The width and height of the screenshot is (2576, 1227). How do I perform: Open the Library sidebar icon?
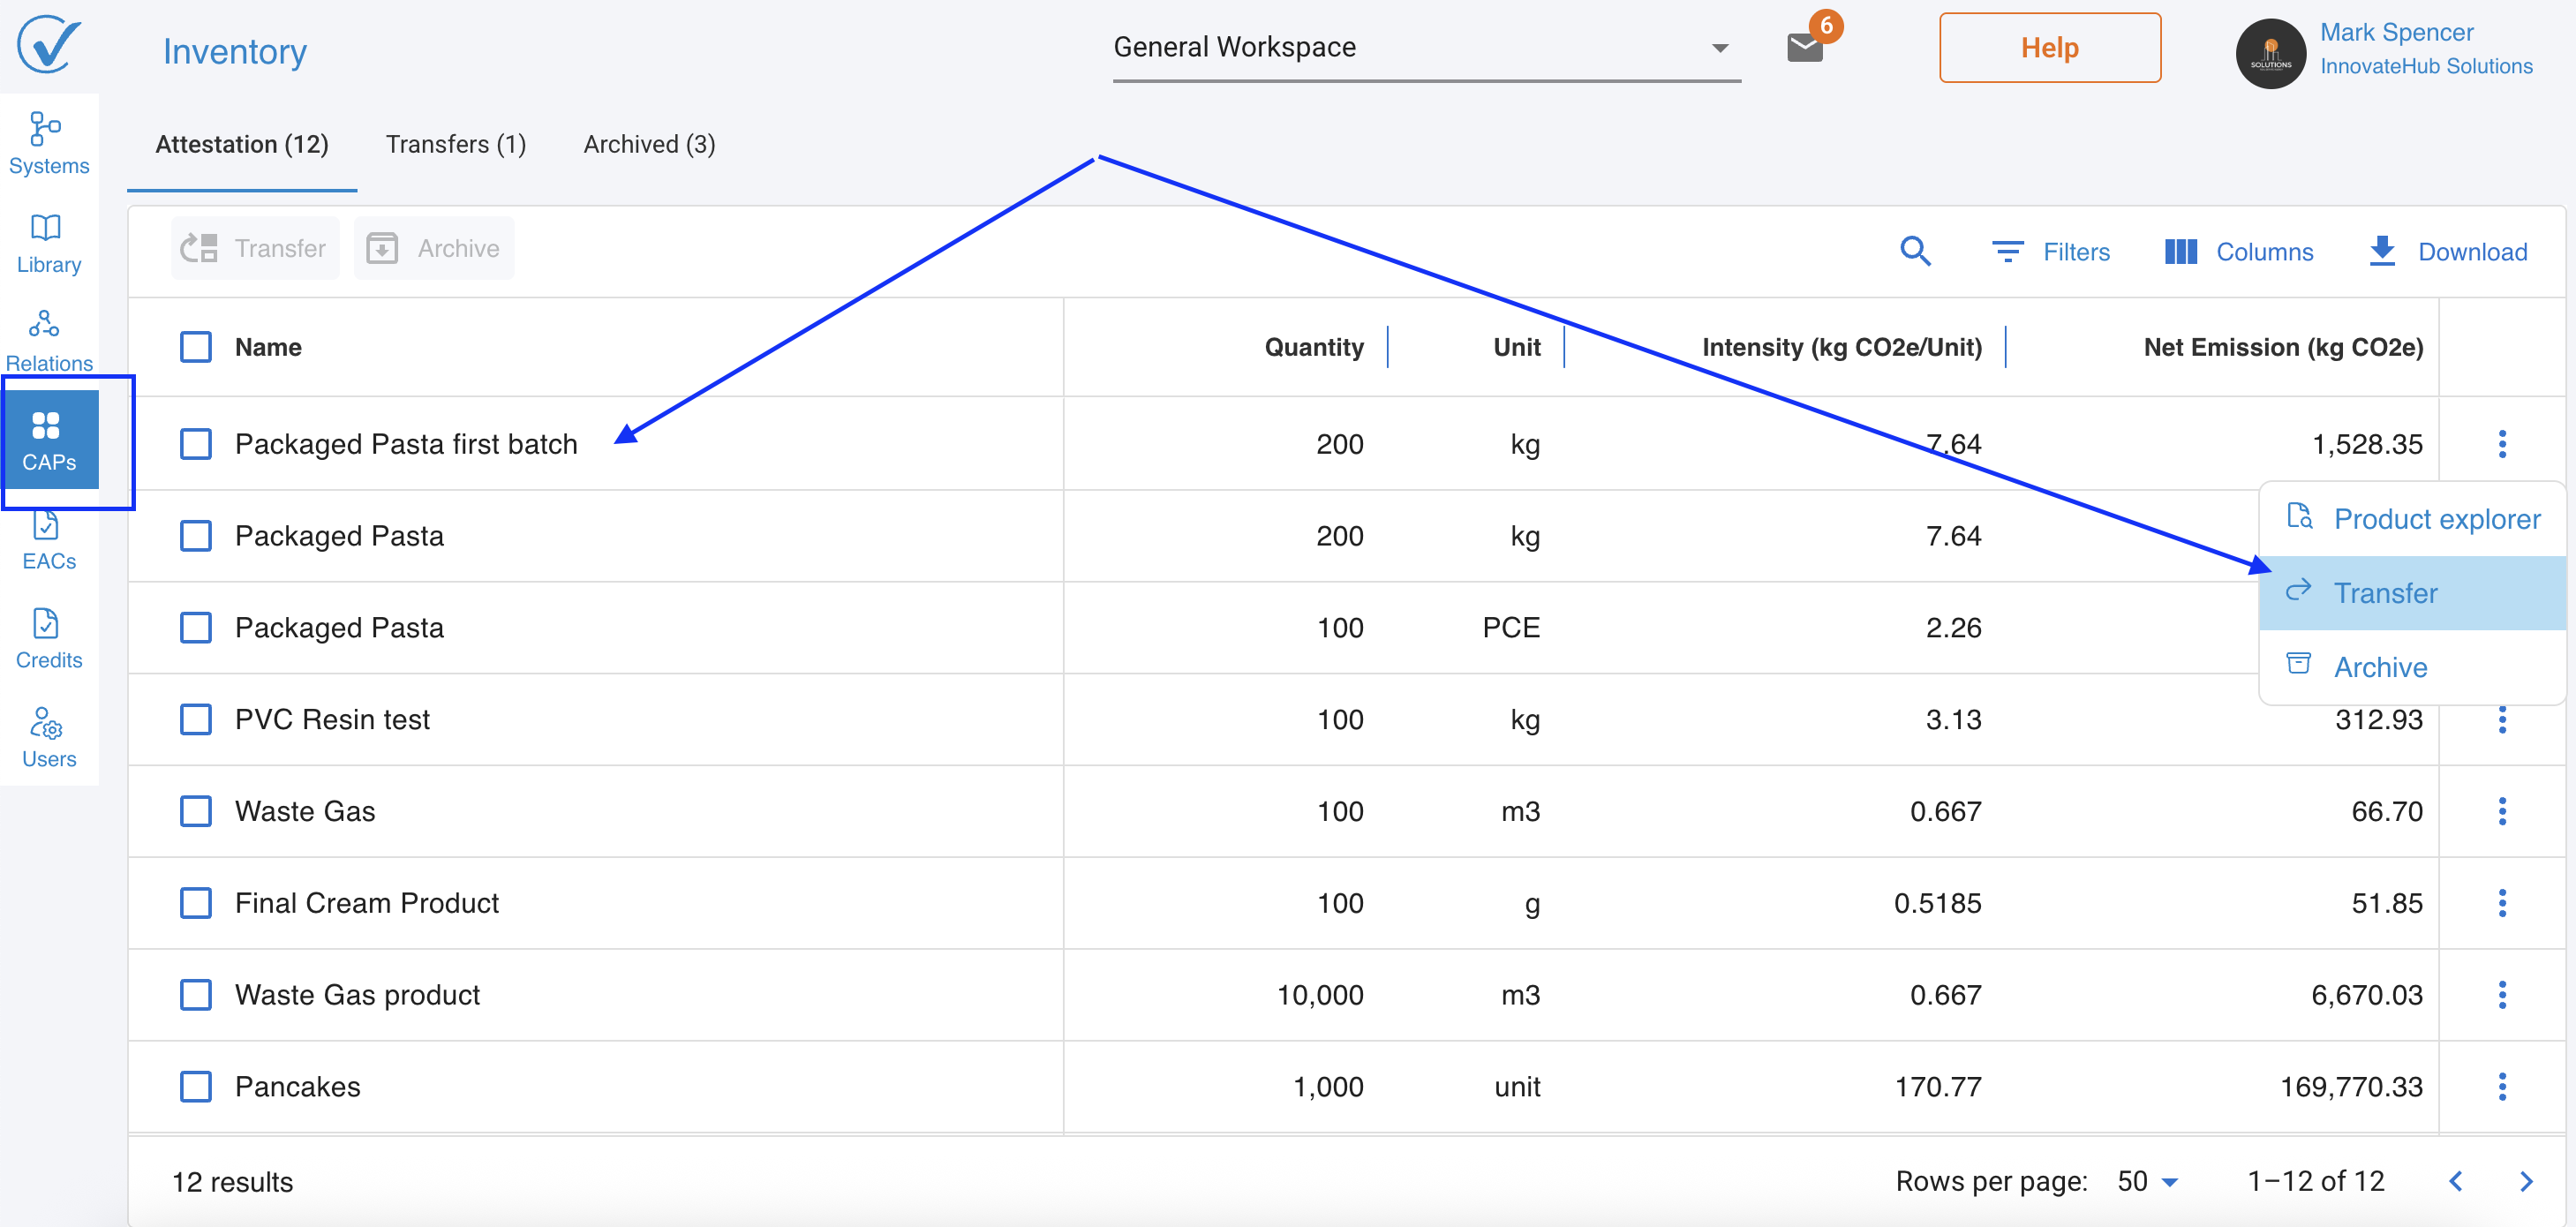[48, 242]
